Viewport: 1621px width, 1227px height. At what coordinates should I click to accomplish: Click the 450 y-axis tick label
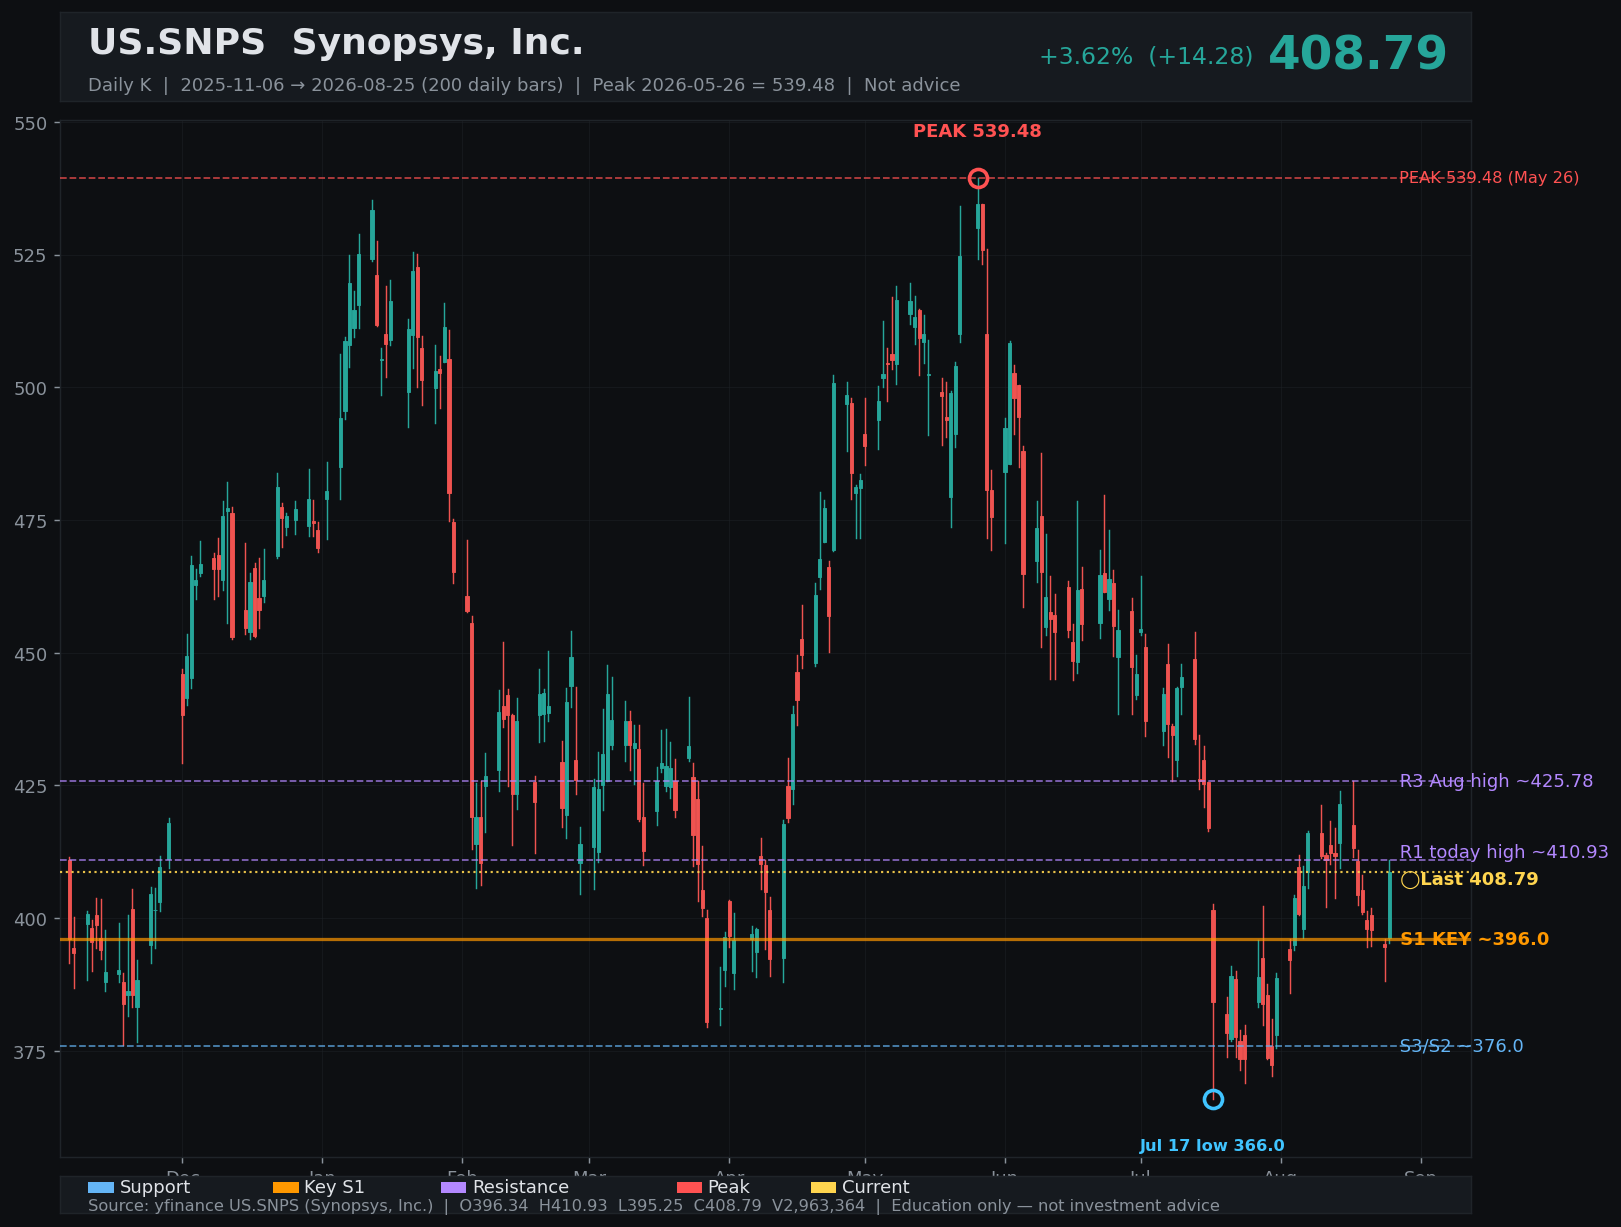point(31,654)
